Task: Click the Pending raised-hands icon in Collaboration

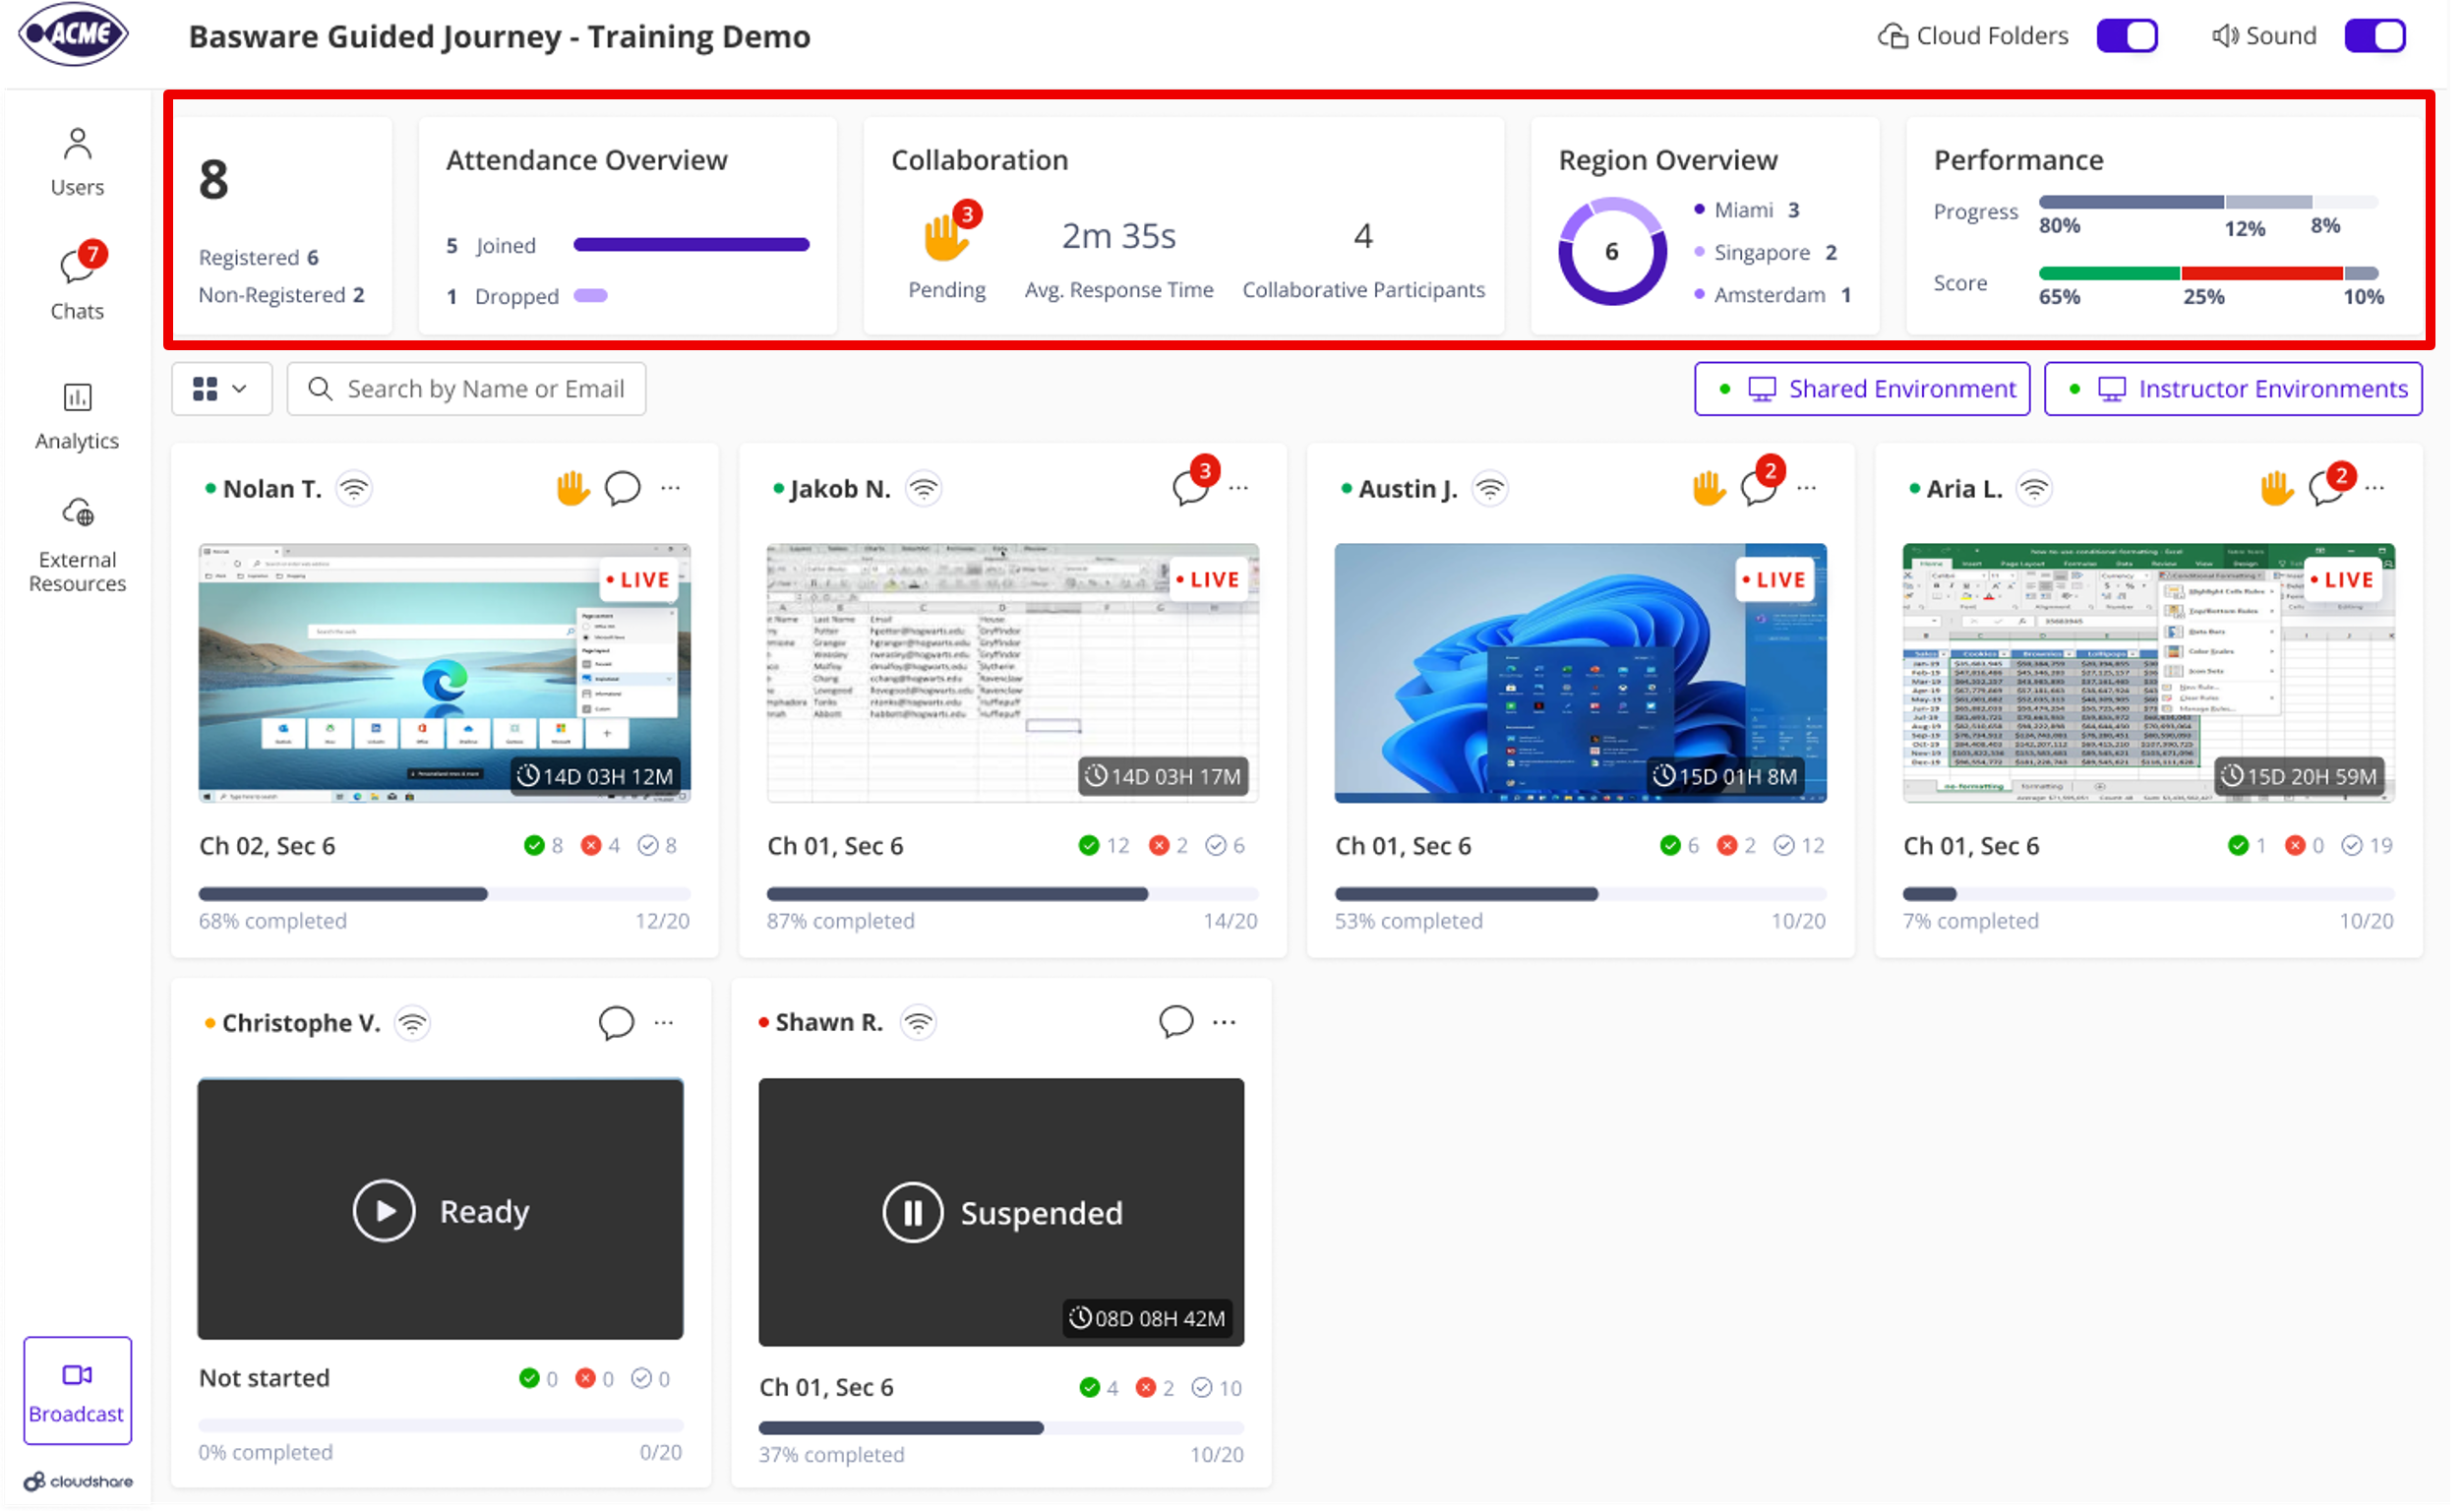Action: tap(947, 240)
